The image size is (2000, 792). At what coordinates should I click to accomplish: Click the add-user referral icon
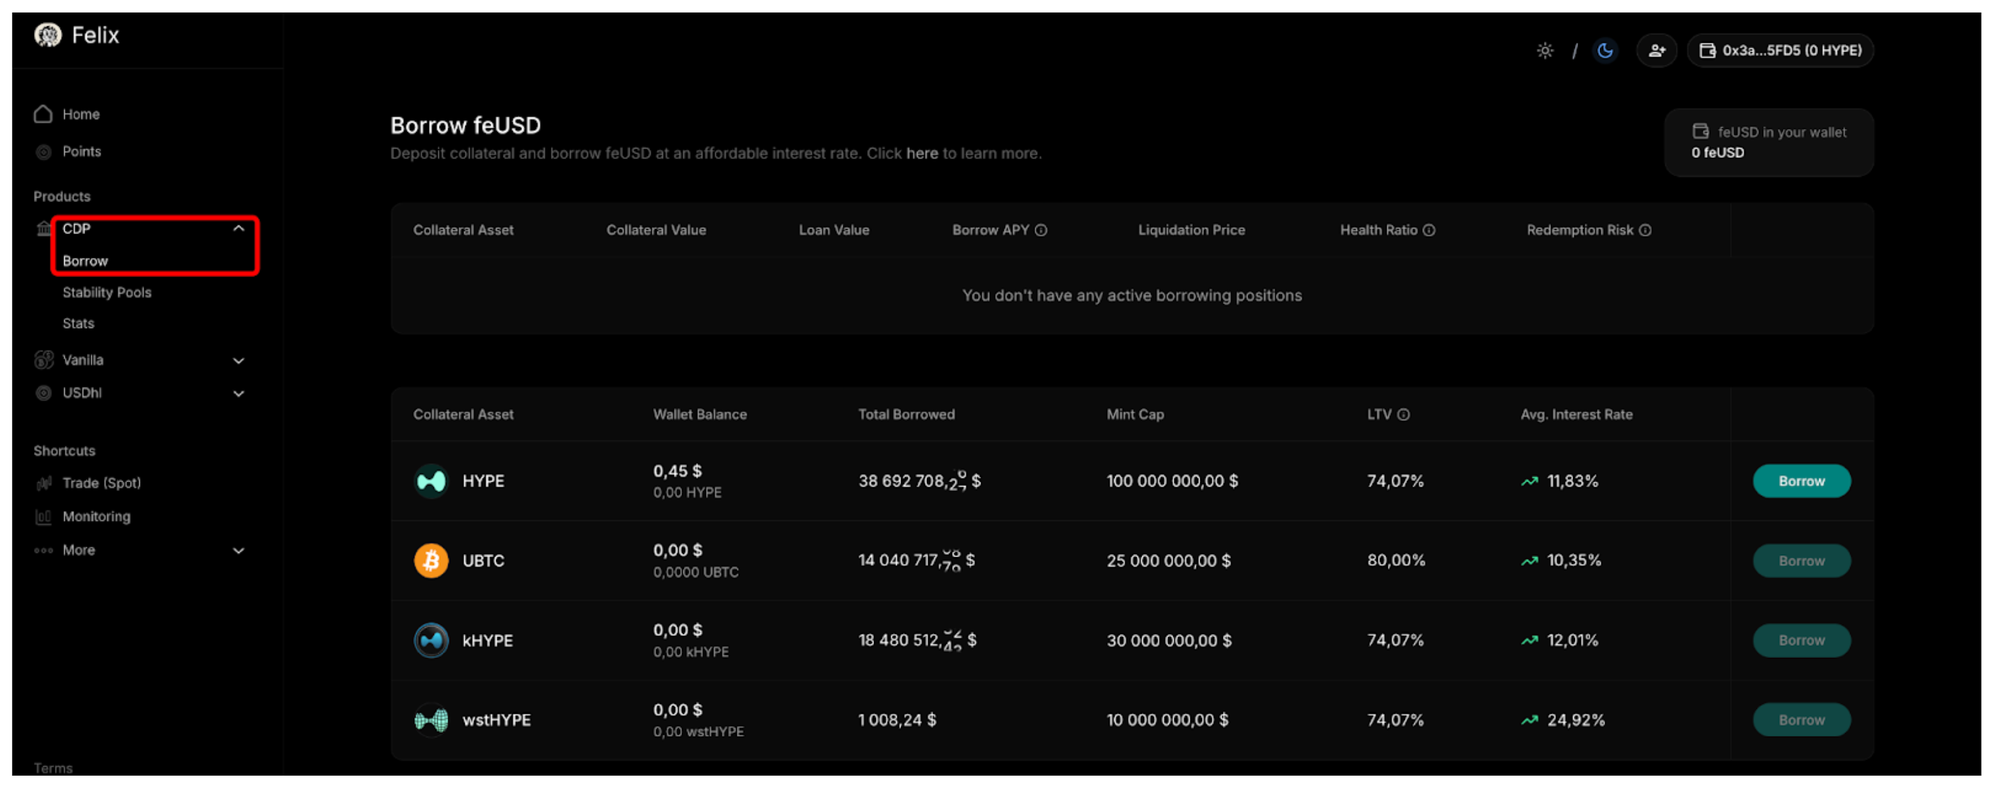[1656, 51]
